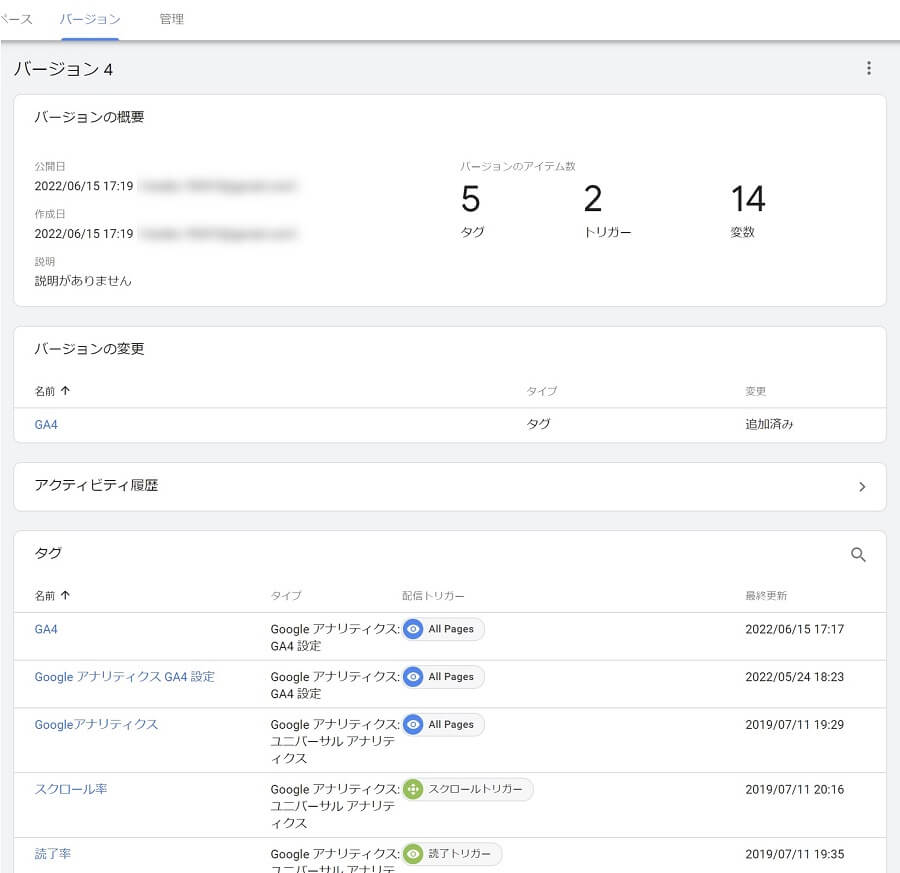Open the GA4 tag in the タグ list

click(46, 629)
